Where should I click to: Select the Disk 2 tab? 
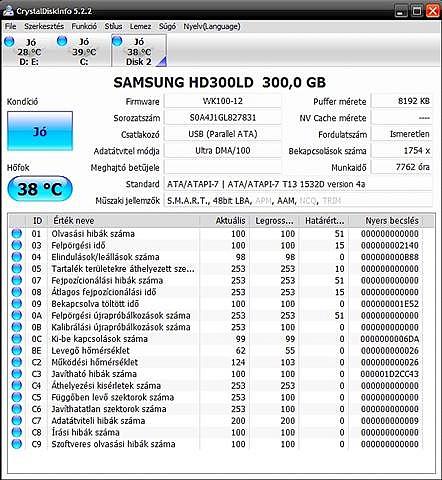coord(139,51)
